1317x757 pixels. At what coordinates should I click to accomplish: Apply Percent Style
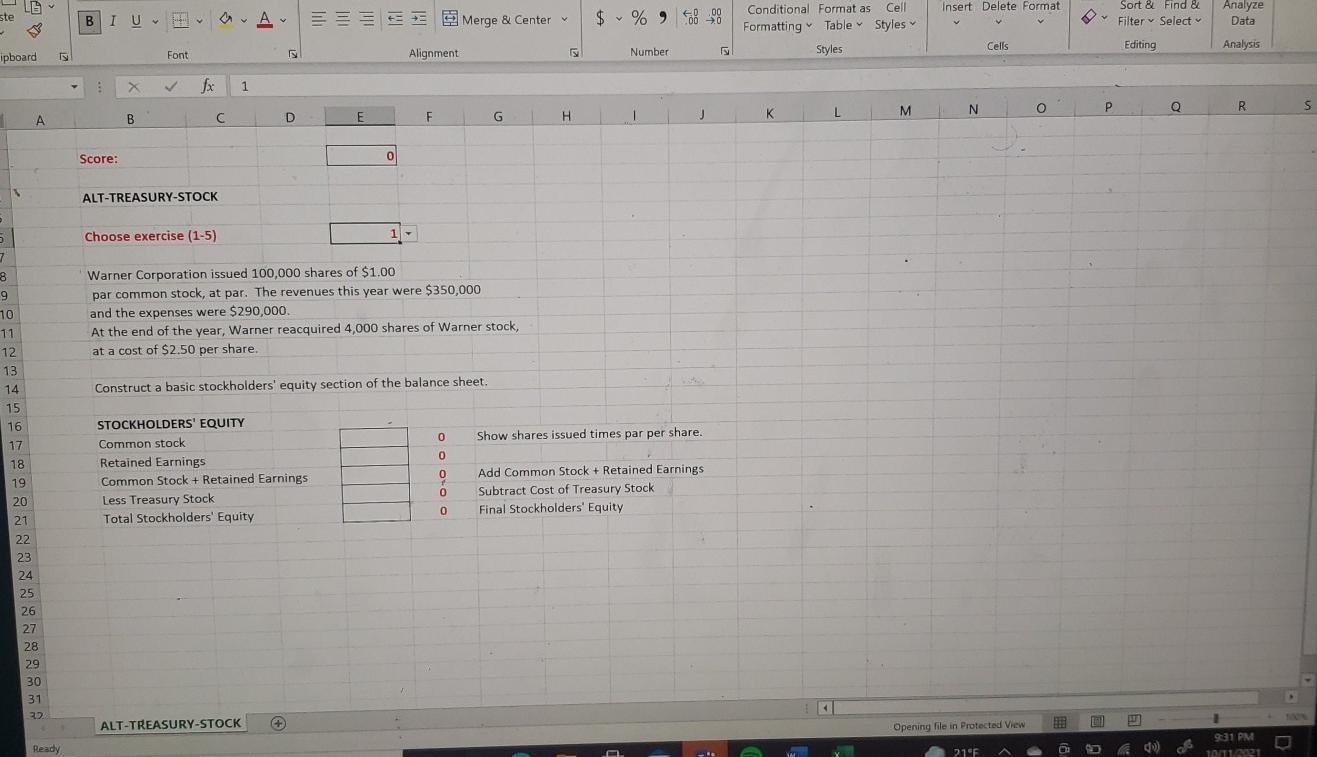click(638, 19)
